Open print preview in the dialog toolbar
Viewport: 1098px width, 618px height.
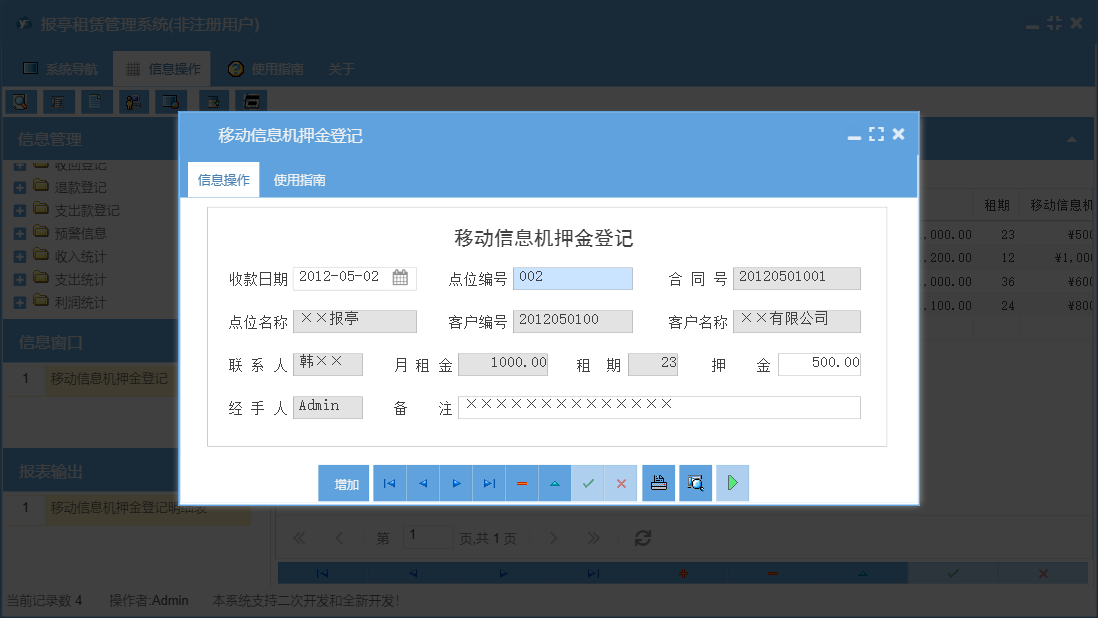pos(695,483)
